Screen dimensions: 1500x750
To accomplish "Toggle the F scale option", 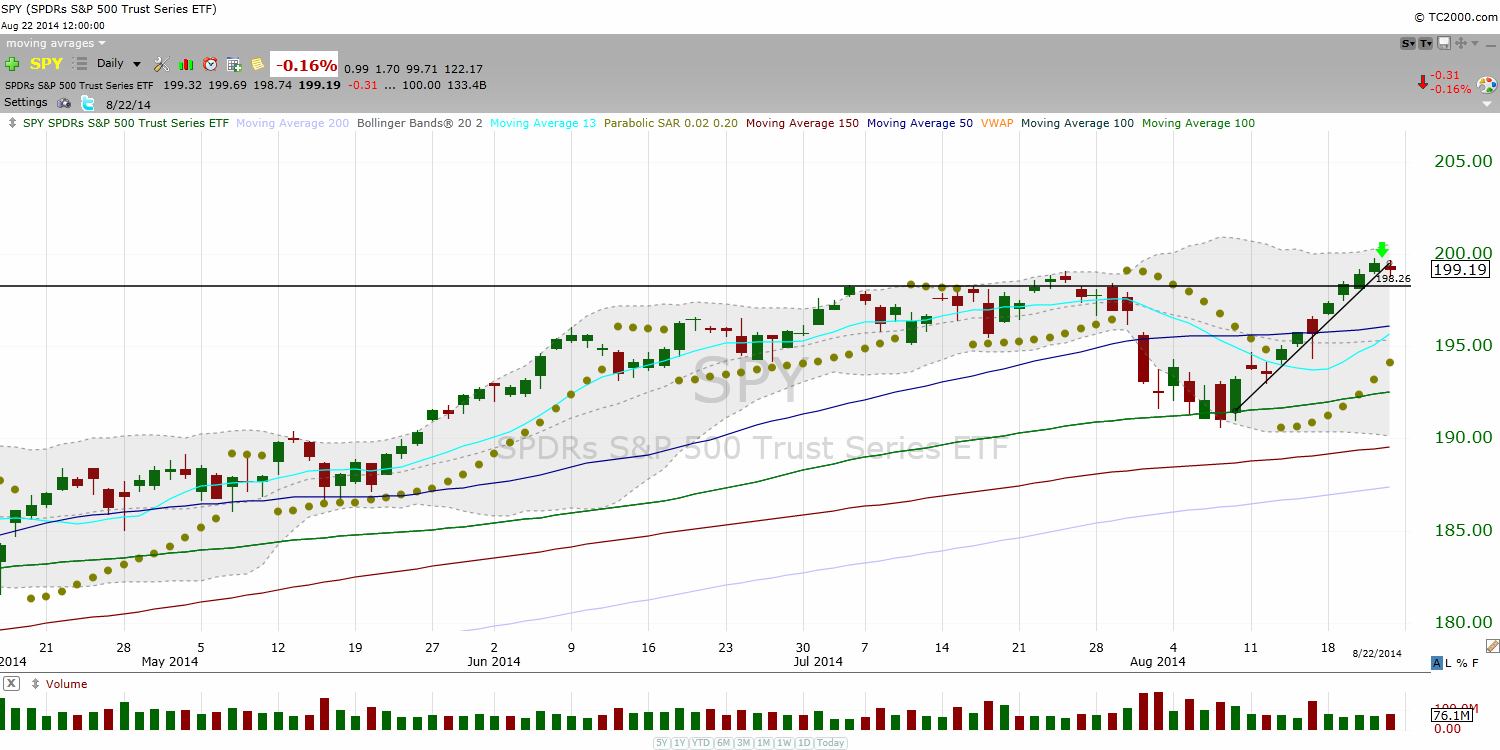I will [1475, 663].
